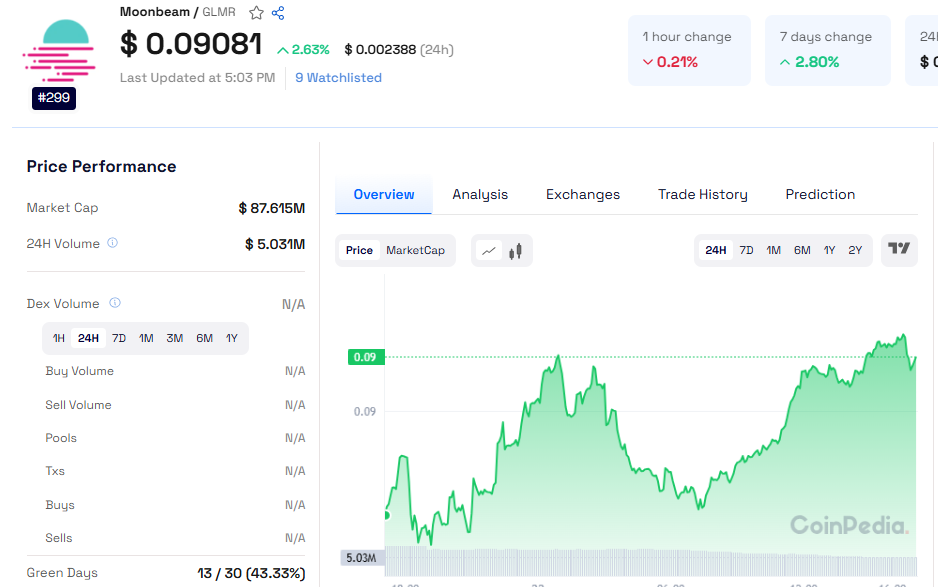
Task: Set Dex Volume period to 24H
Action: (x=88, y=338)
